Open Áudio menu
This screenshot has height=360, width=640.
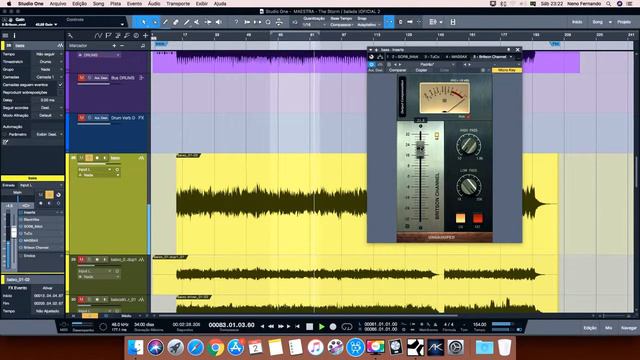click(154, 4)
